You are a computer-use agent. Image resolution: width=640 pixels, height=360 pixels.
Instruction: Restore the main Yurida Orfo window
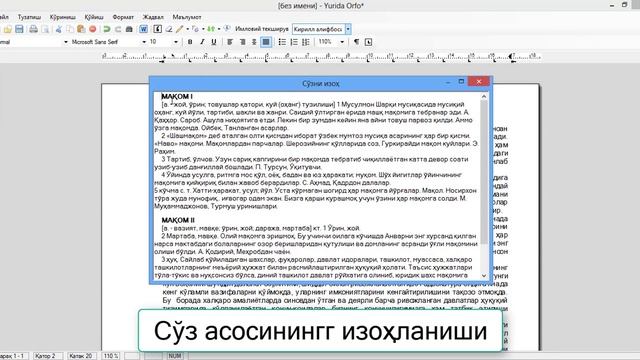pos(624,5)
